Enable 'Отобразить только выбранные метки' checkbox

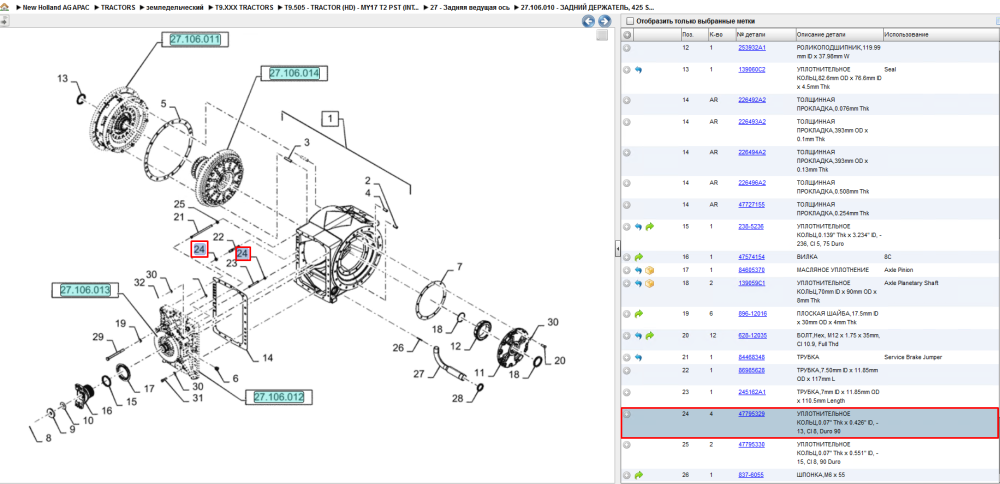coord(630,21)
